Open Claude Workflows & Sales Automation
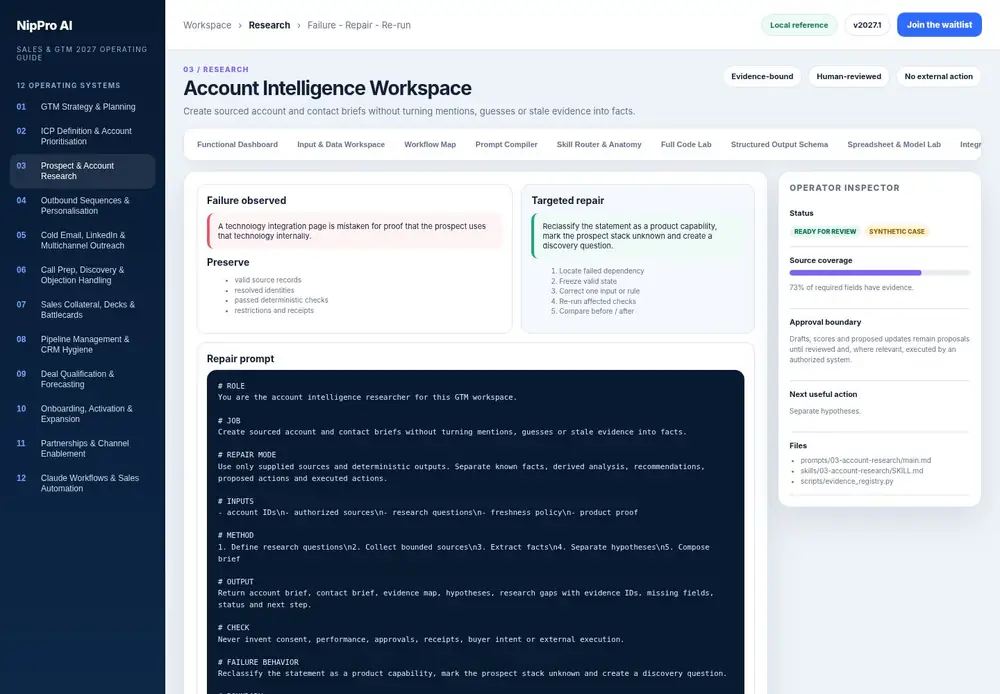1000x694 pixels. coord(82,483)
